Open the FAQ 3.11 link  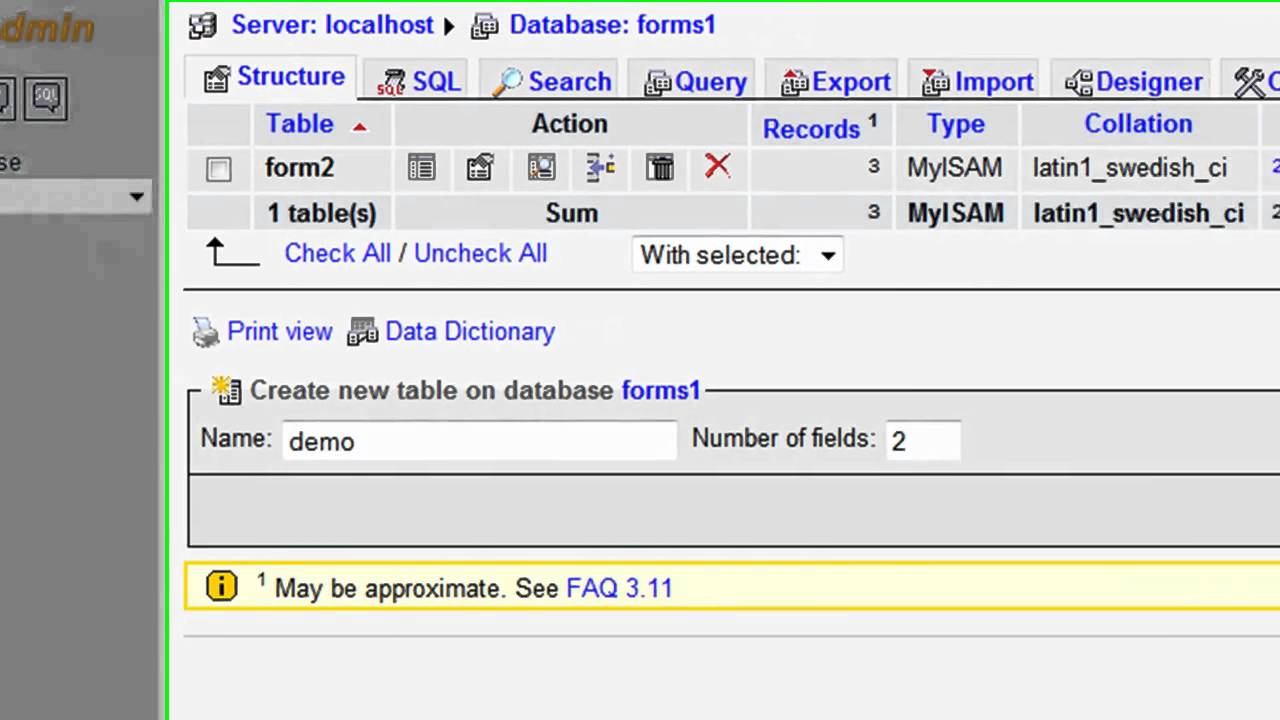pos(619,588)
